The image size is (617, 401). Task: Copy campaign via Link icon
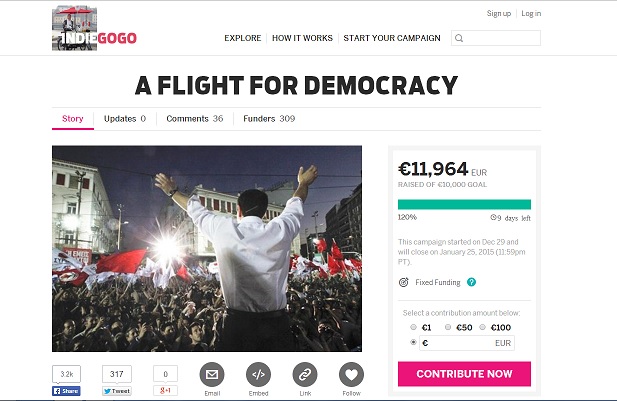[305, 374]
